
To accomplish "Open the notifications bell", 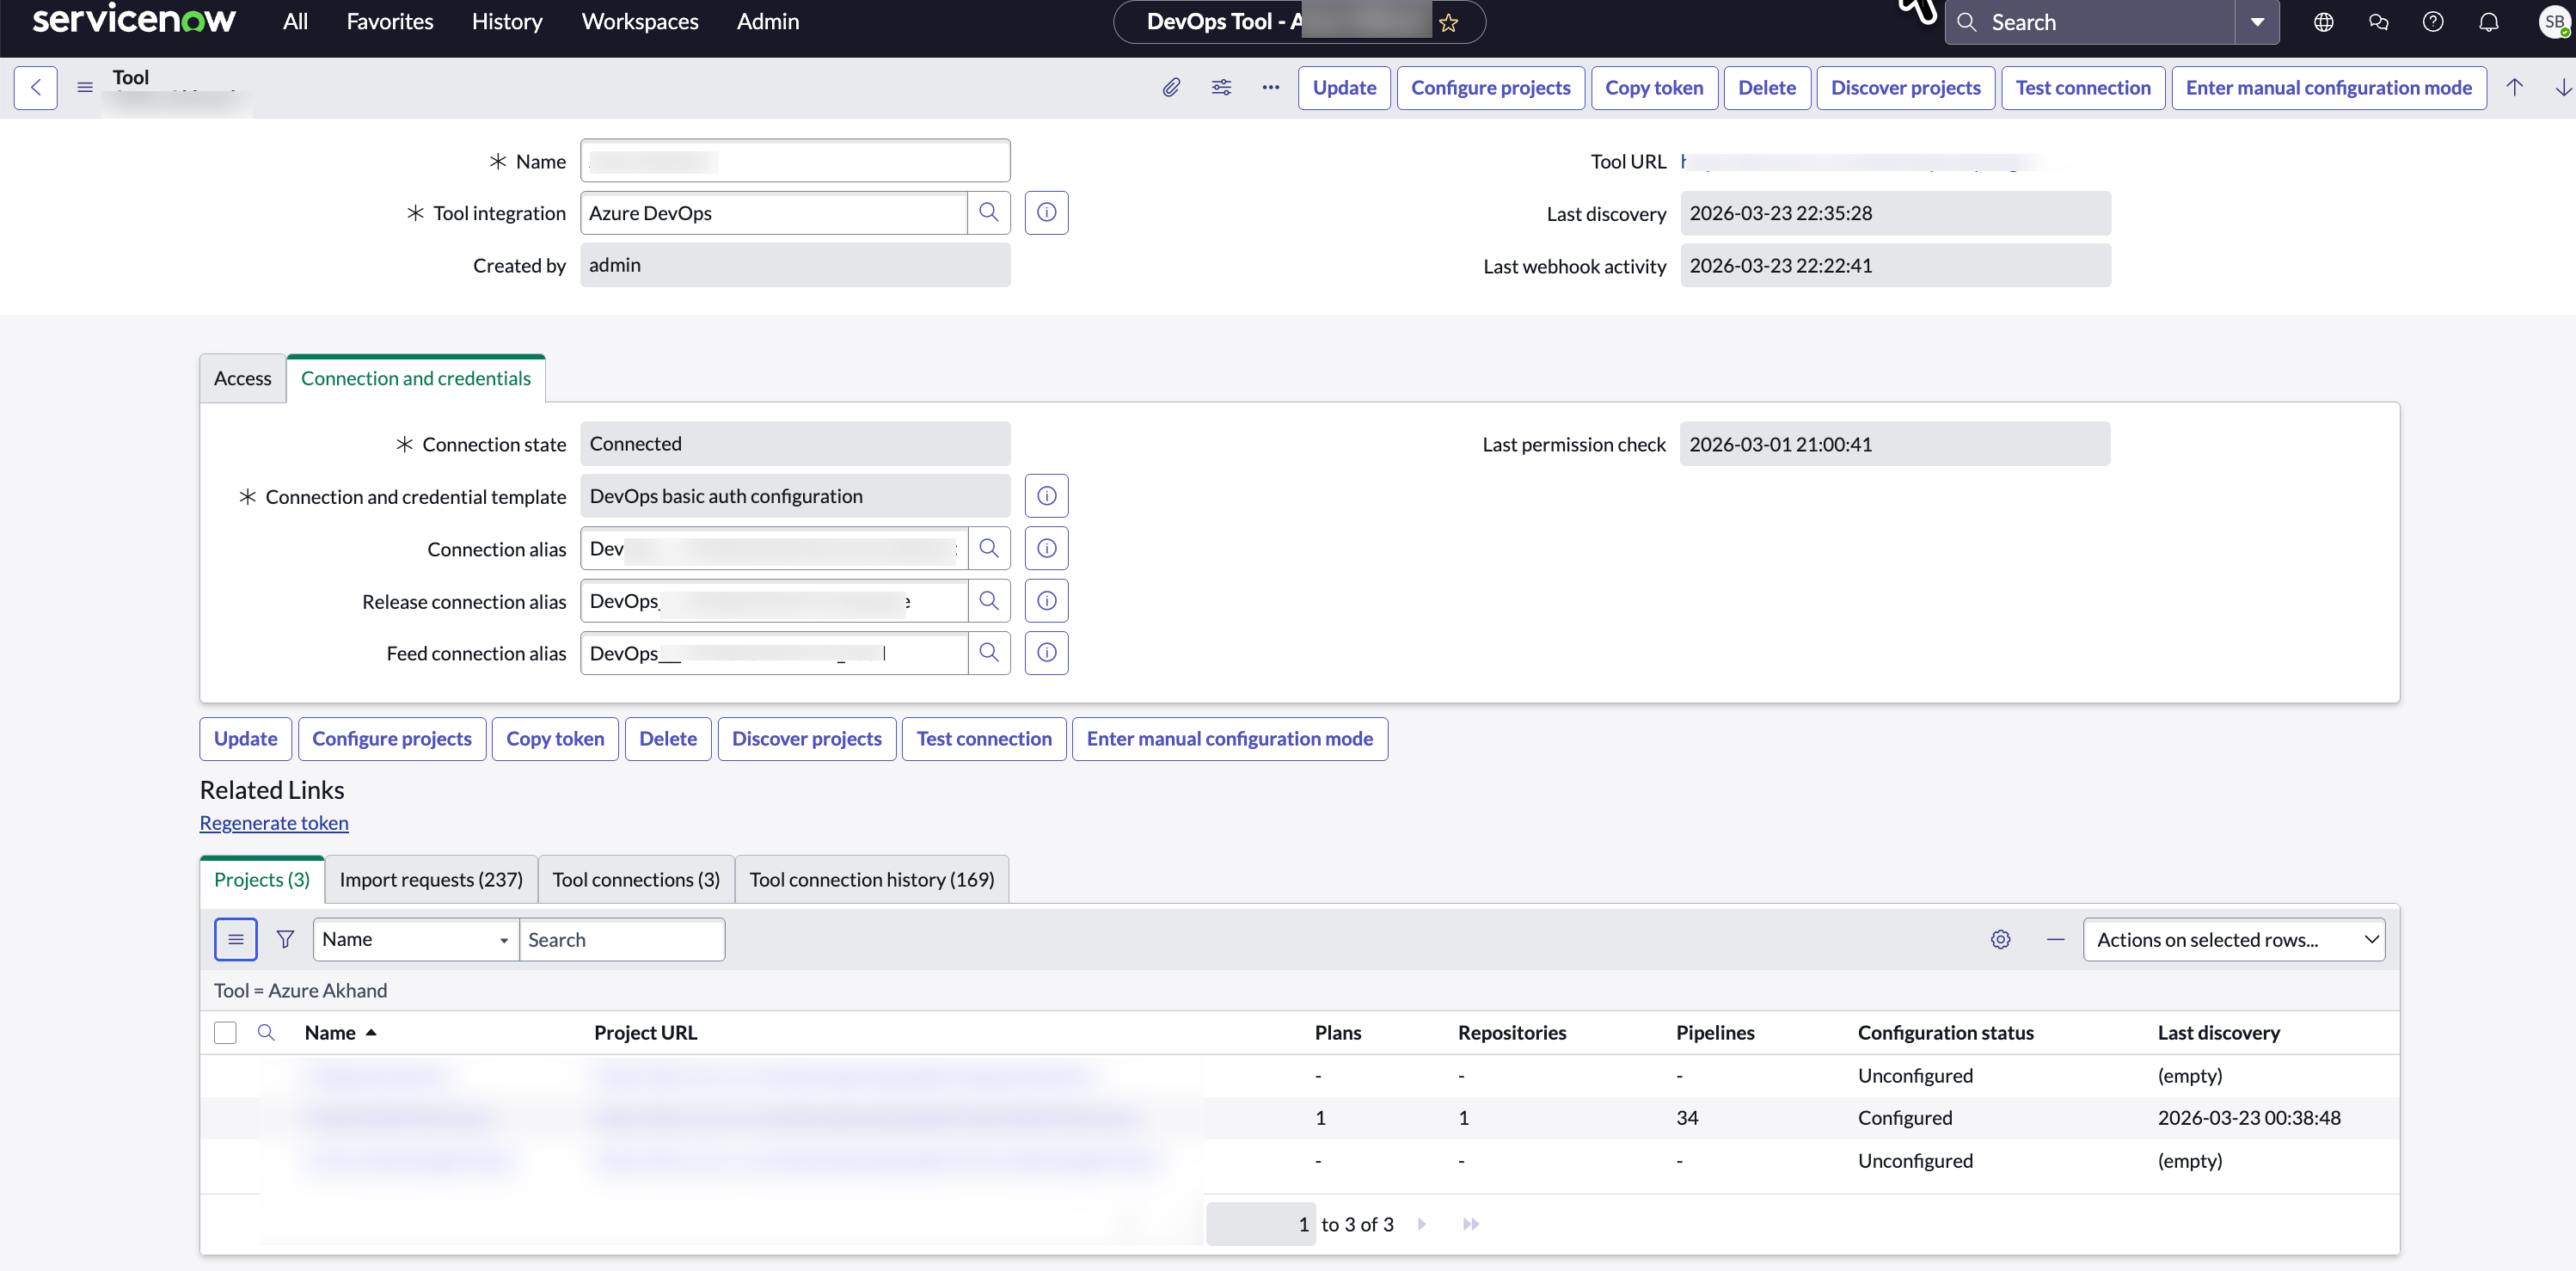I will (2488, 22).
